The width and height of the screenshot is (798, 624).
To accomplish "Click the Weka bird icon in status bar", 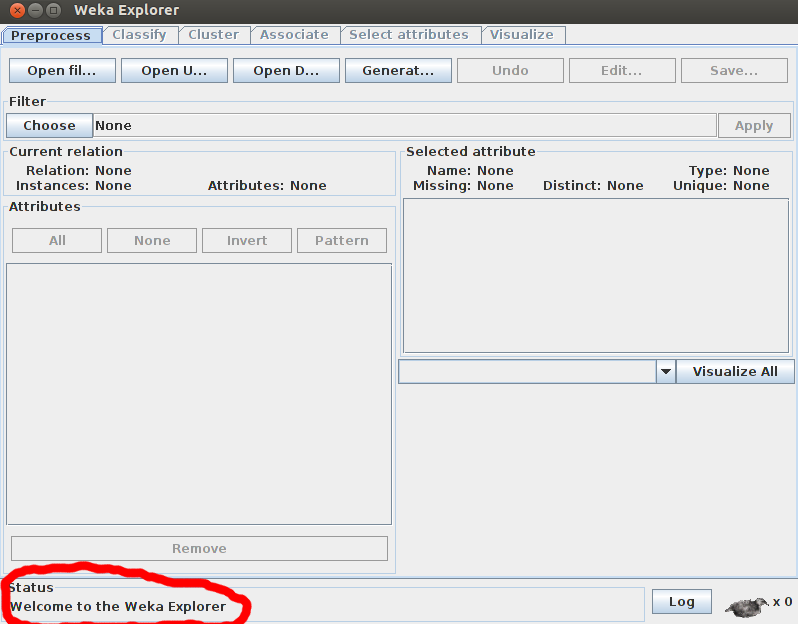I will [x=747, y=606].
